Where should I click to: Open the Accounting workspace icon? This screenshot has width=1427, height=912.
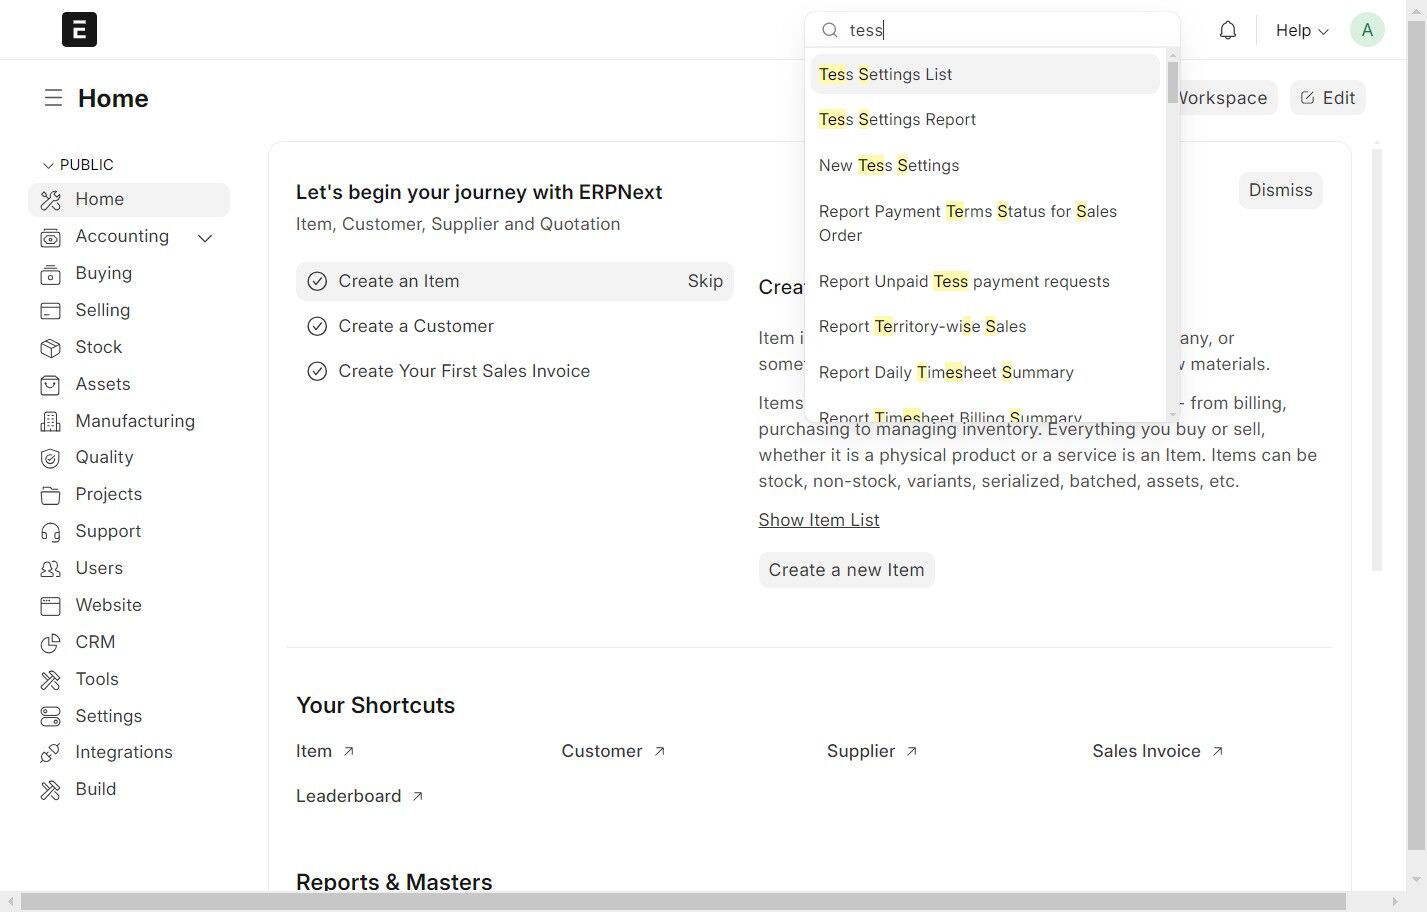[x=50, y=237]
